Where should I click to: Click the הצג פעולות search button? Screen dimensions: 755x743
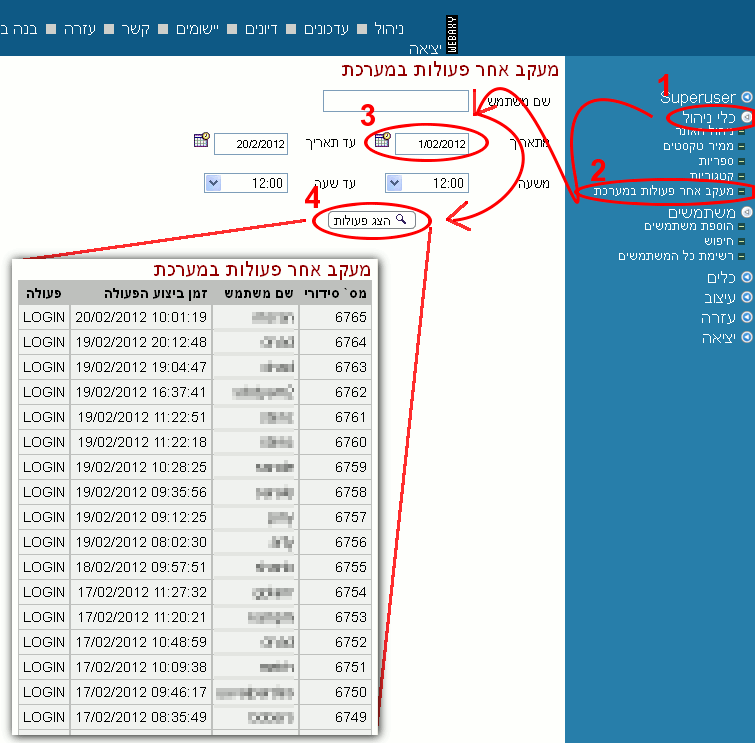point(371,220)
